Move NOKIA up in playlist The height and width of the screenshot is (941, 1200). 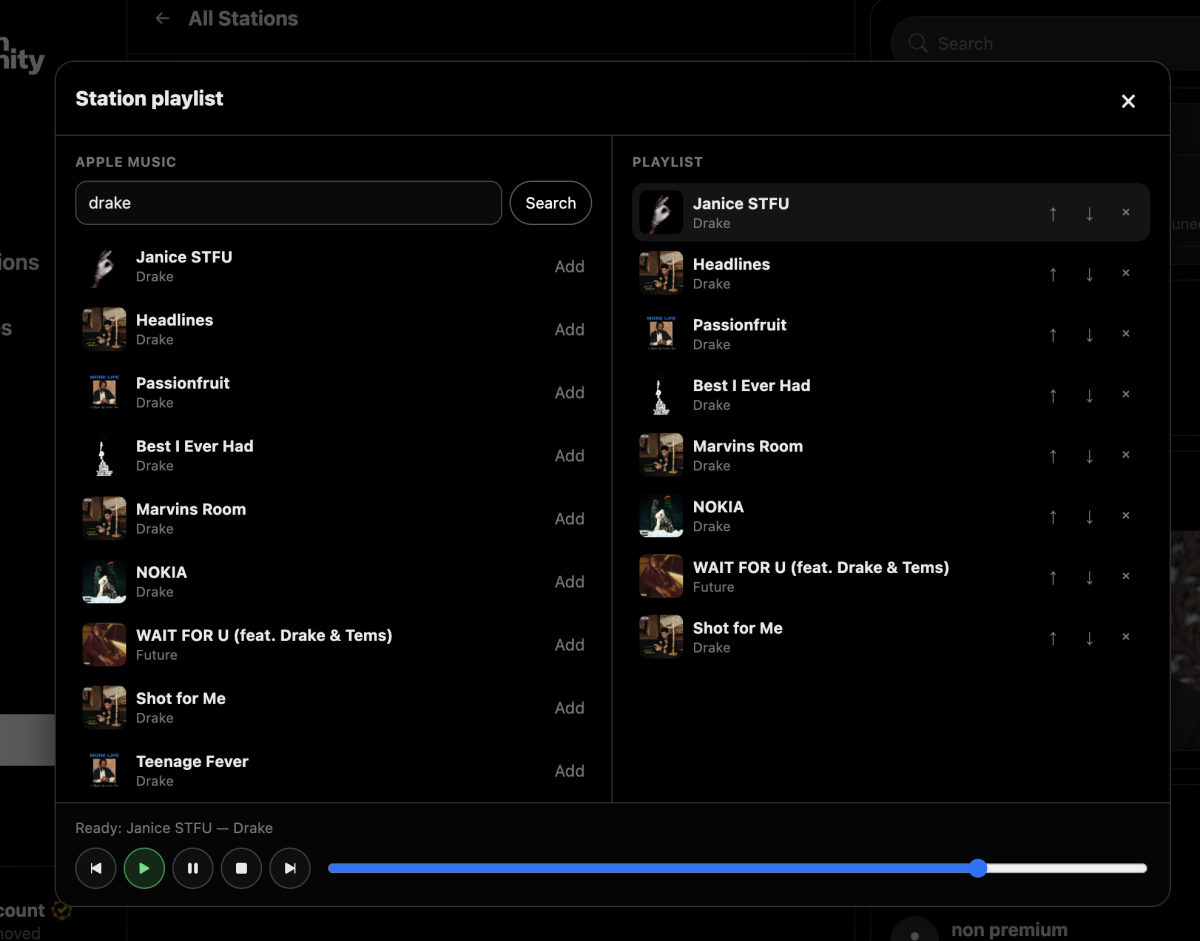click(x=1053, y=516)
